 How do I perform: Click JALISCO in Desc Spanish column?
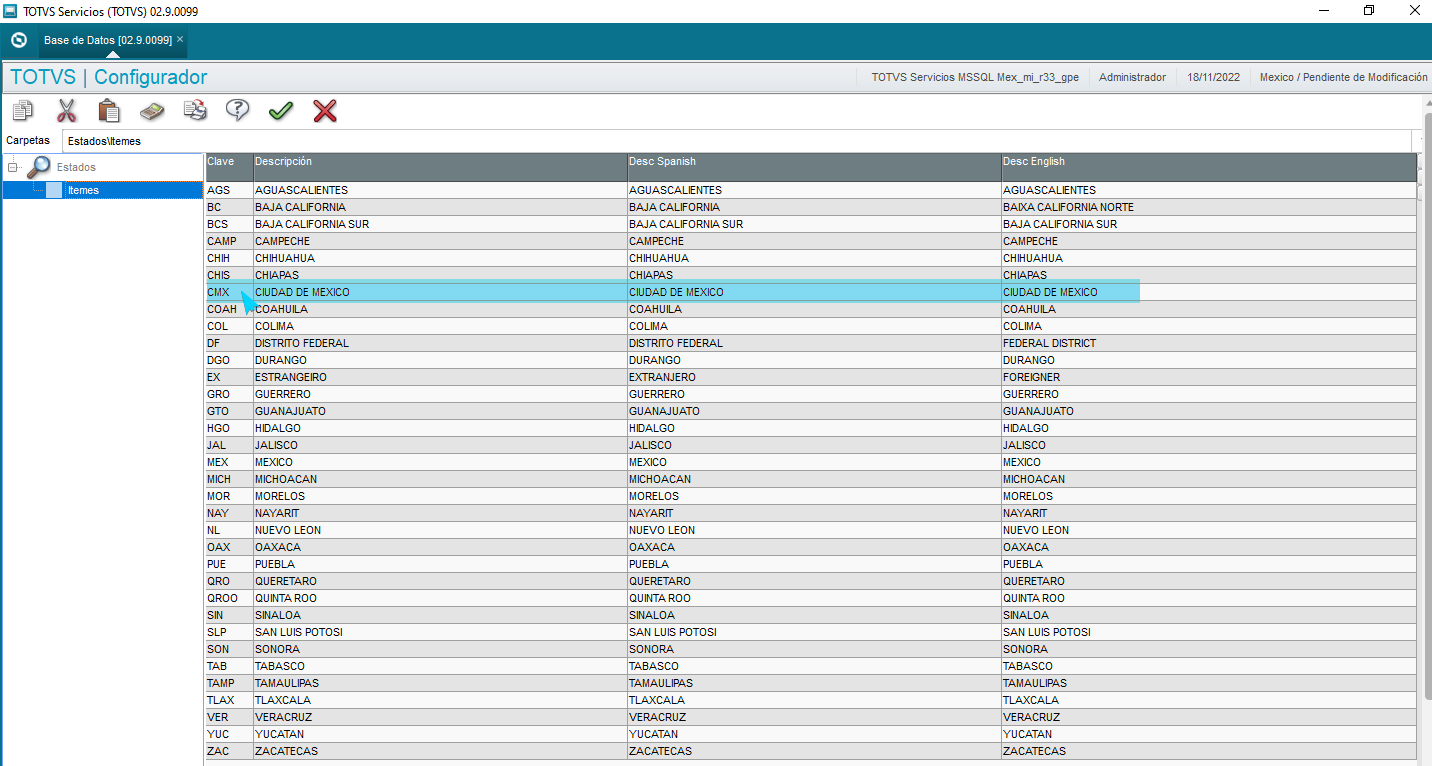(814, 445)
